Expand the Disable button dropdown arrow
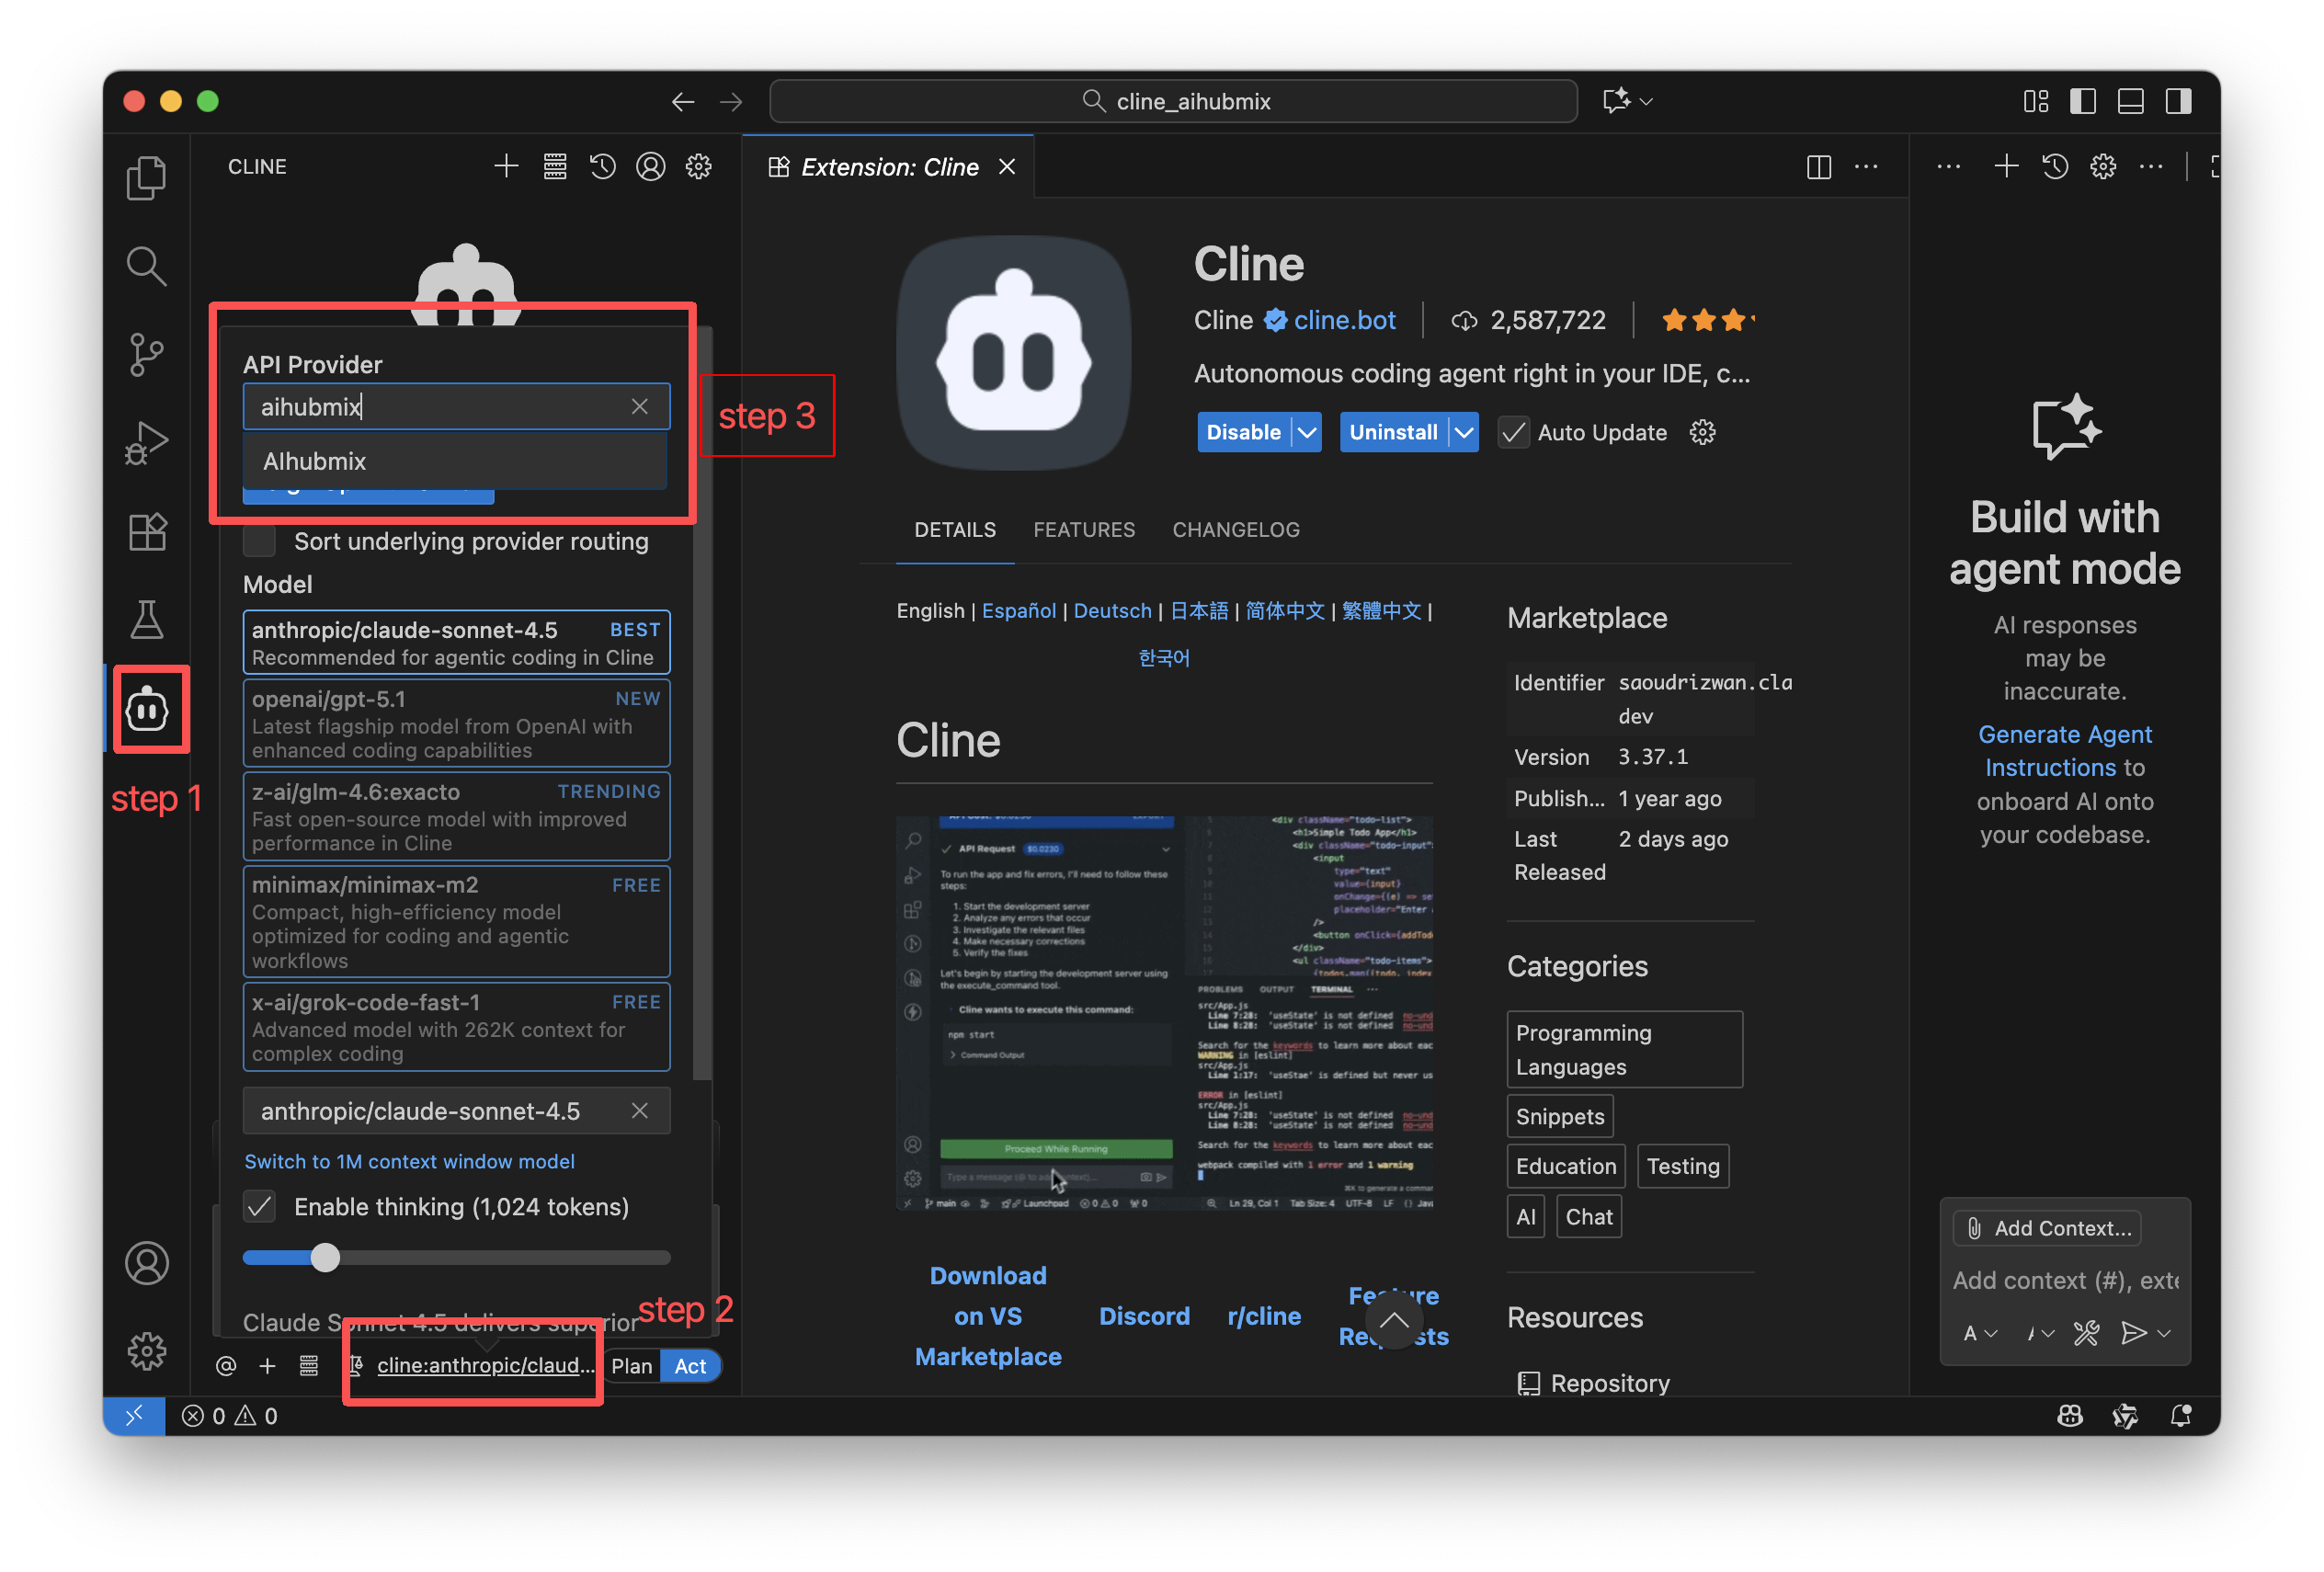The image size is (2324, 1572). tap(1307, 433)
